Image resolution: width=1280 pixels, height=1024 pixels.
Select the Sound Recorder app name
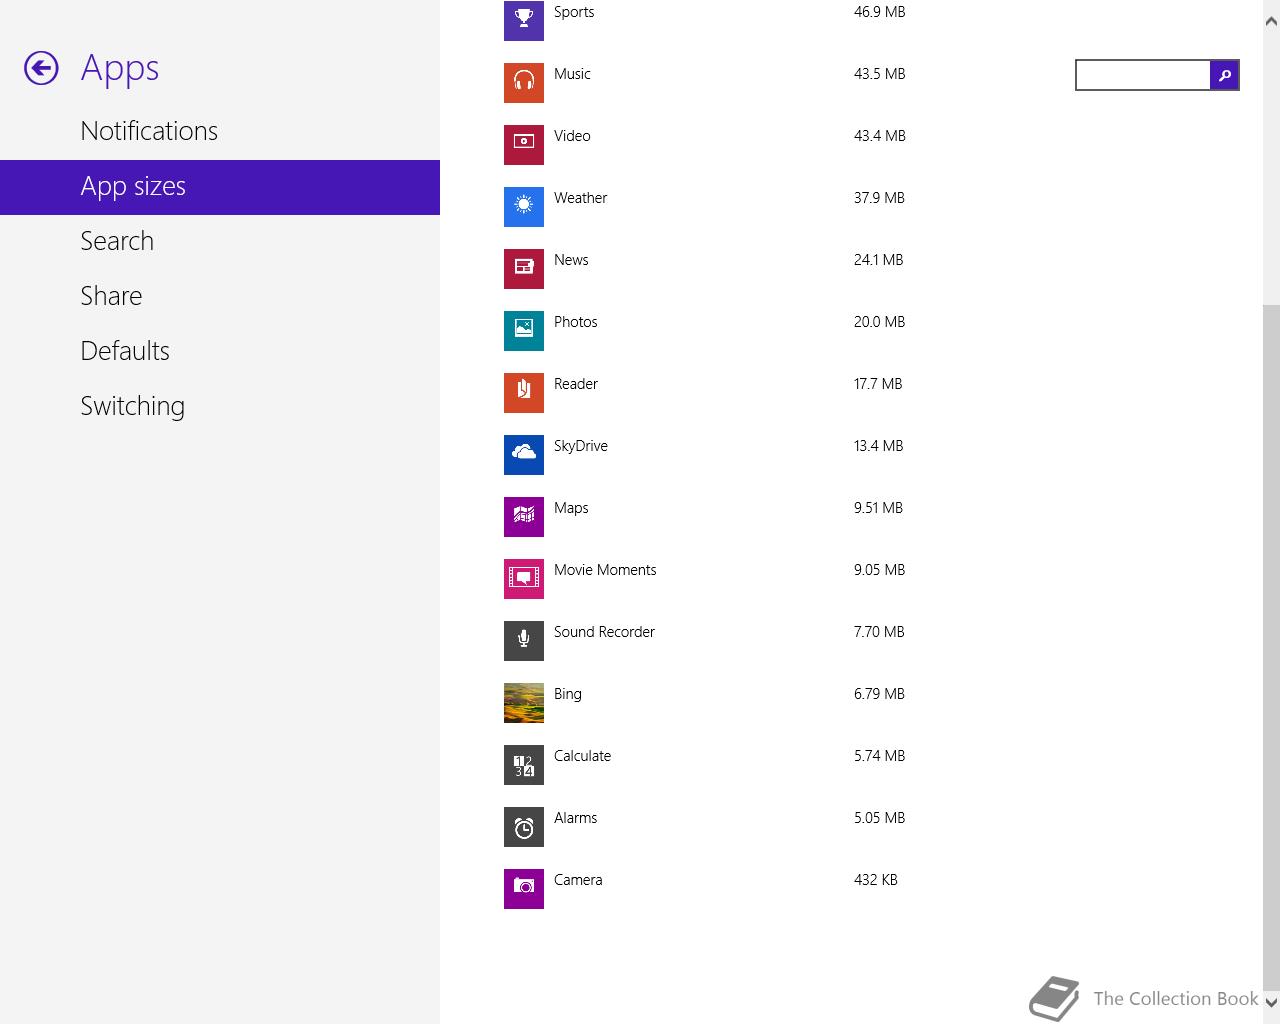(x=604, y=632)
